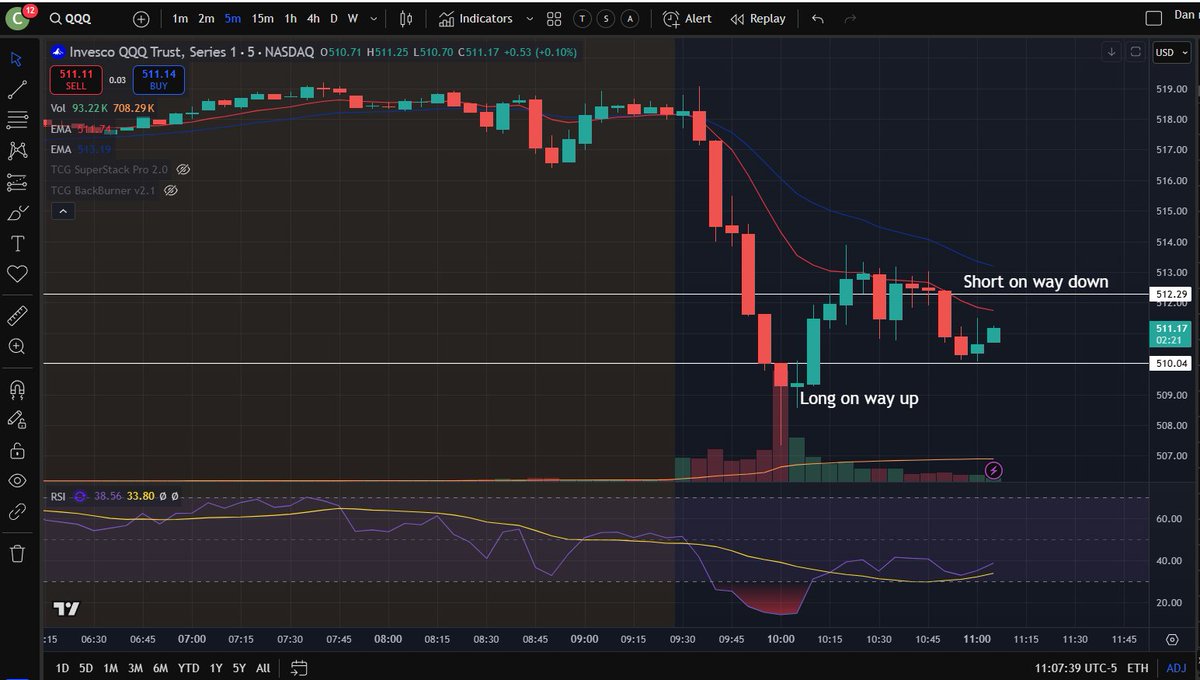Image resolution: width=1200 pixels, height=680 pixels.
Task: Enable magnet mode in left toolbar
Action: tap(17, 389)
